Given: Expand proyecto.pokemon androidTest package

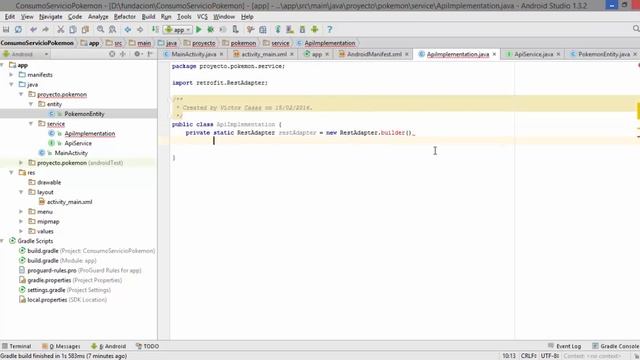Looking at the screenshot, I should (x=21, y=163).
